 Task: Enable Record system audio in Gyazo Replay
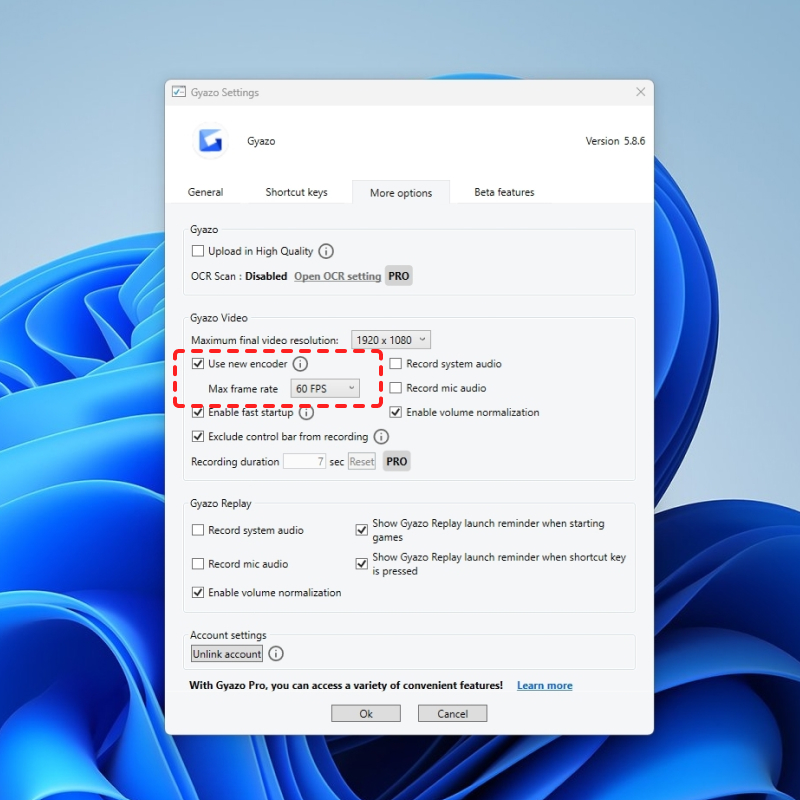pos(197,530)
